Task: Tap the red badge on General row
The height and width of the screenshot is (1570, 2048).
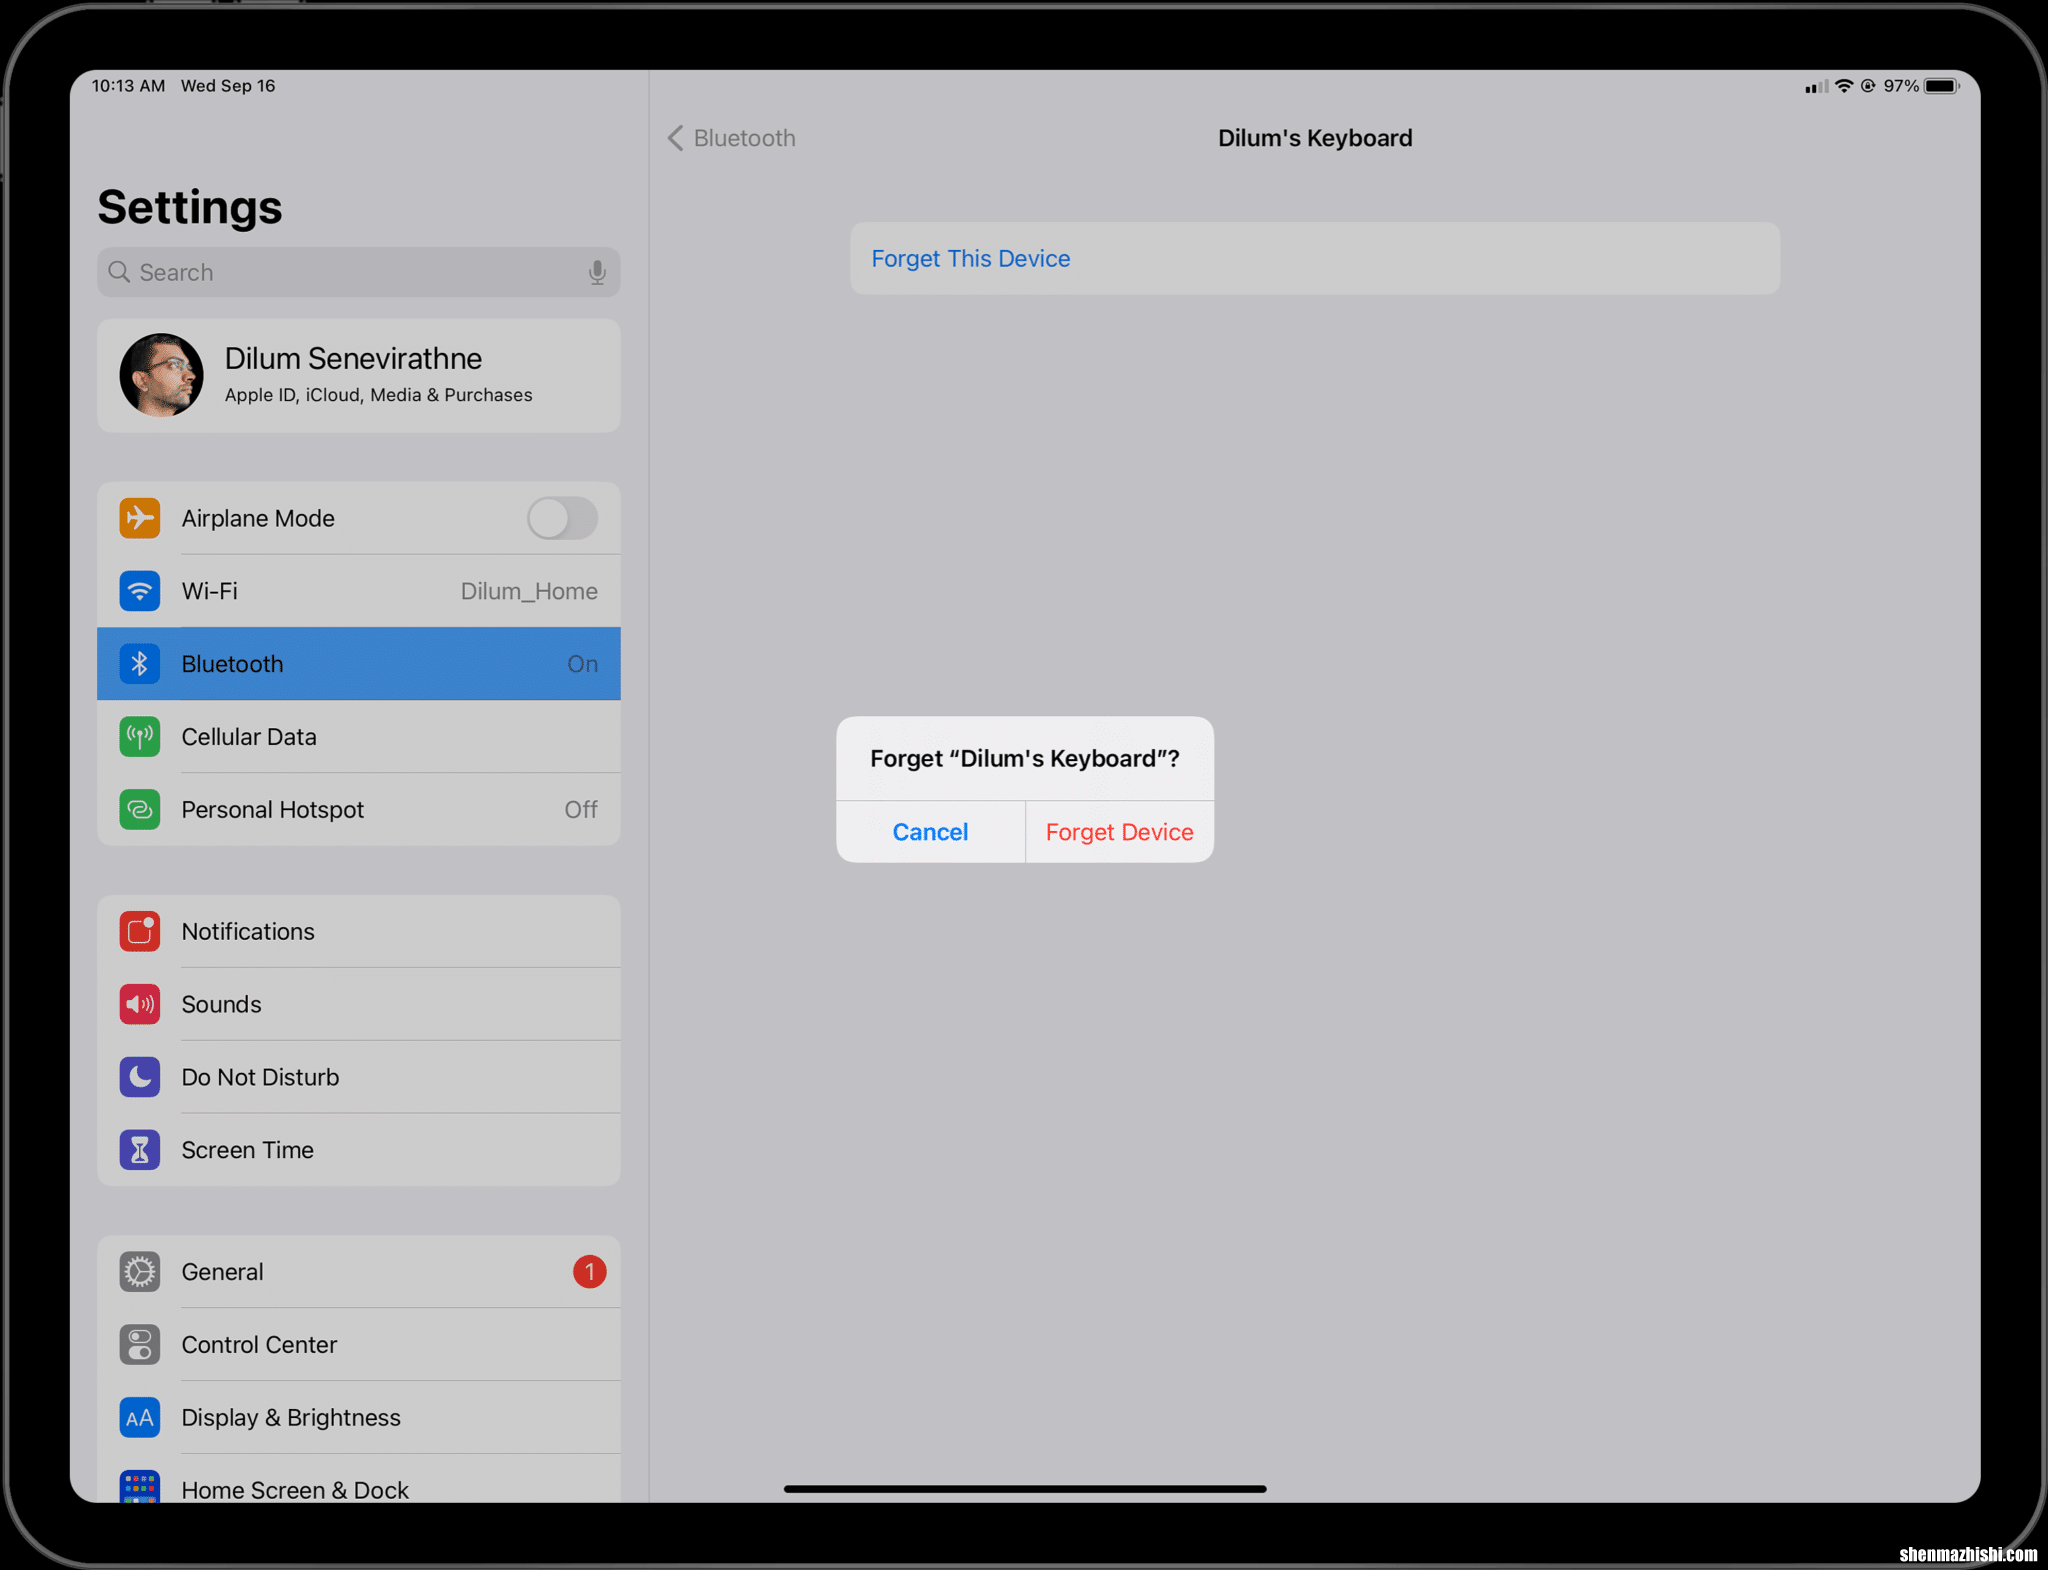Action: tap(589, 1272)
